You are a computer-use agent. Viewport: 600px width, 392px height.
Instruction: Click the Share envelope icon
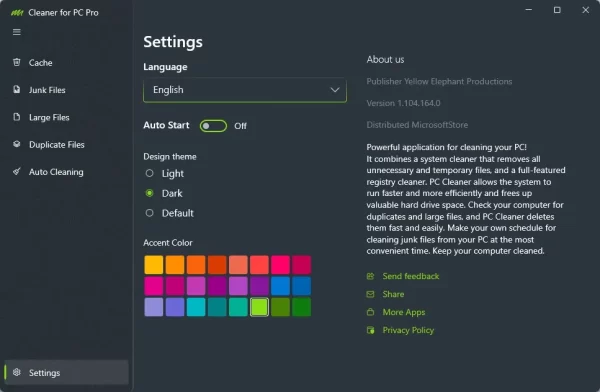tap(370, 294)
